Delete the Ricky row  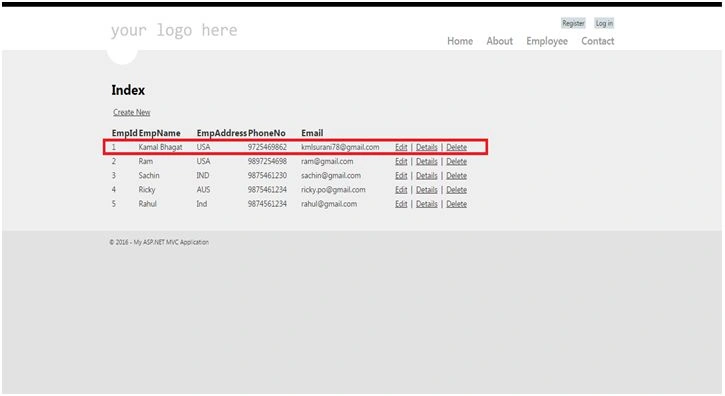456,190
